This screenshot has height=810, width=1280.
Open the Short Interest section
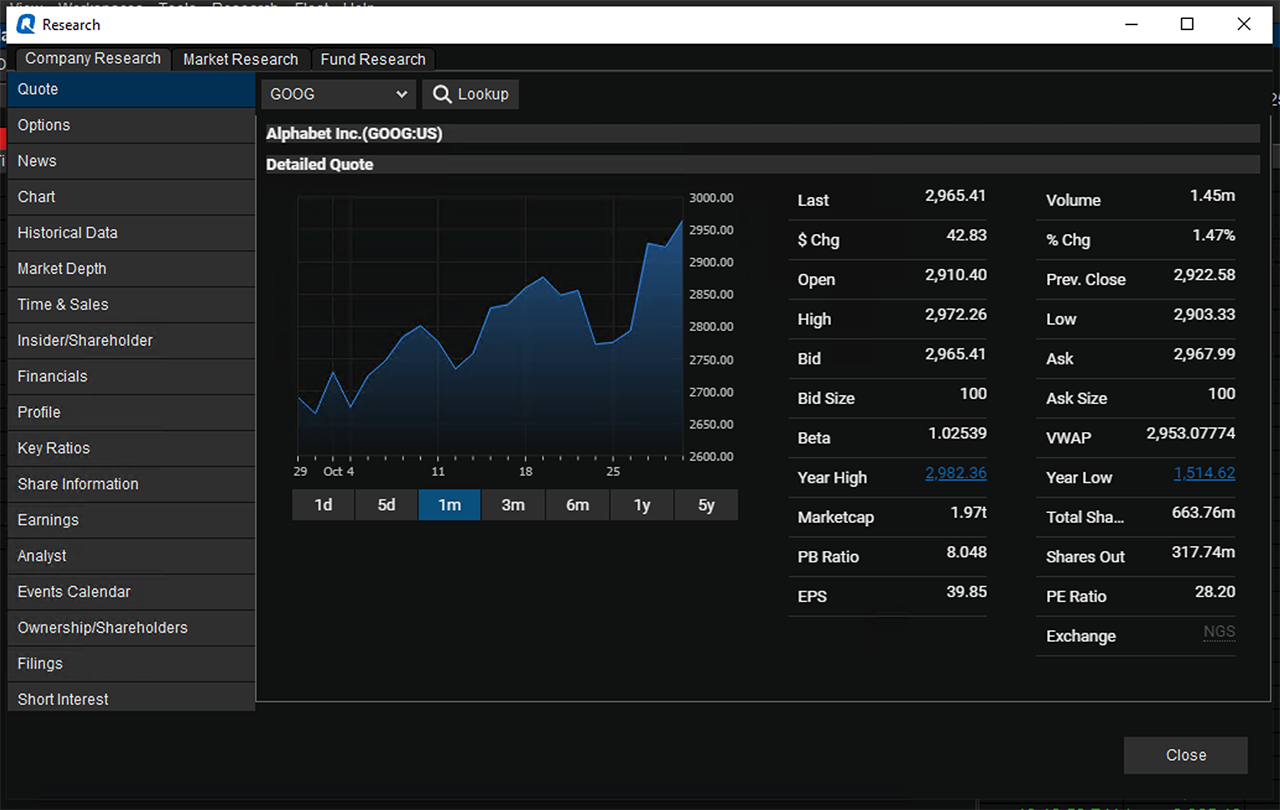[x=131, y=697]
